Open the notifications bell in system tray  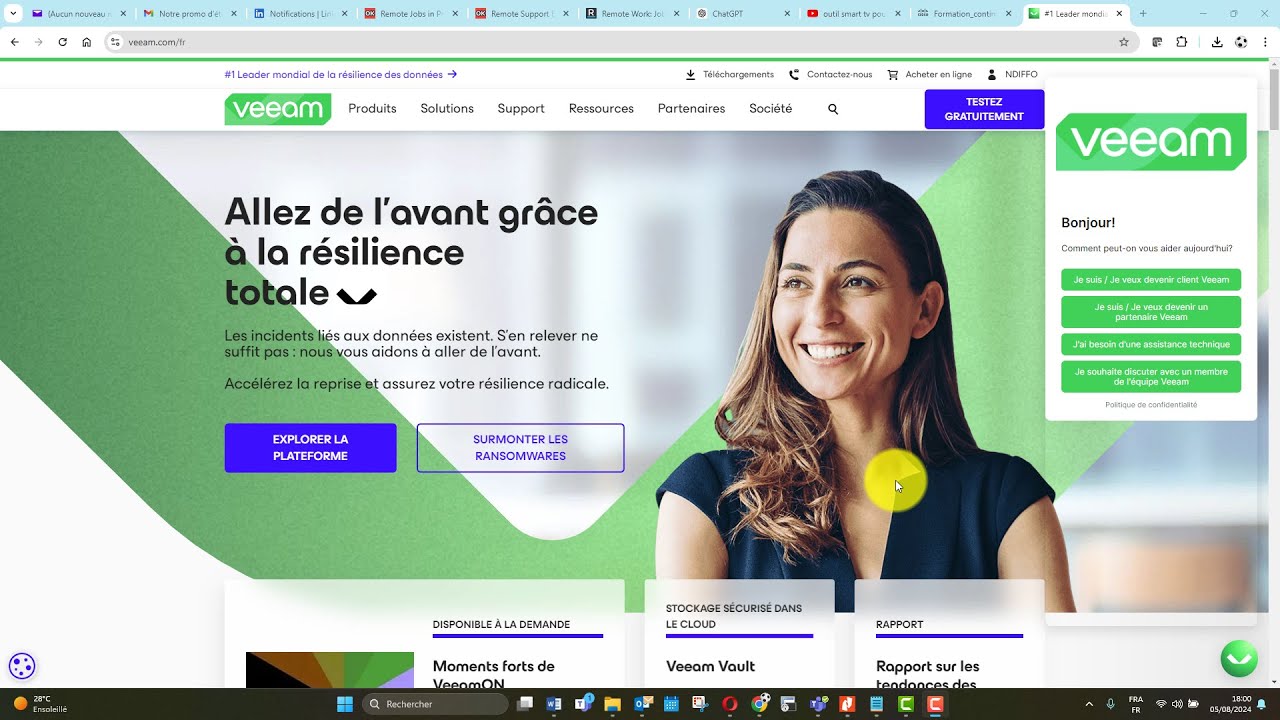(1262, 704)
